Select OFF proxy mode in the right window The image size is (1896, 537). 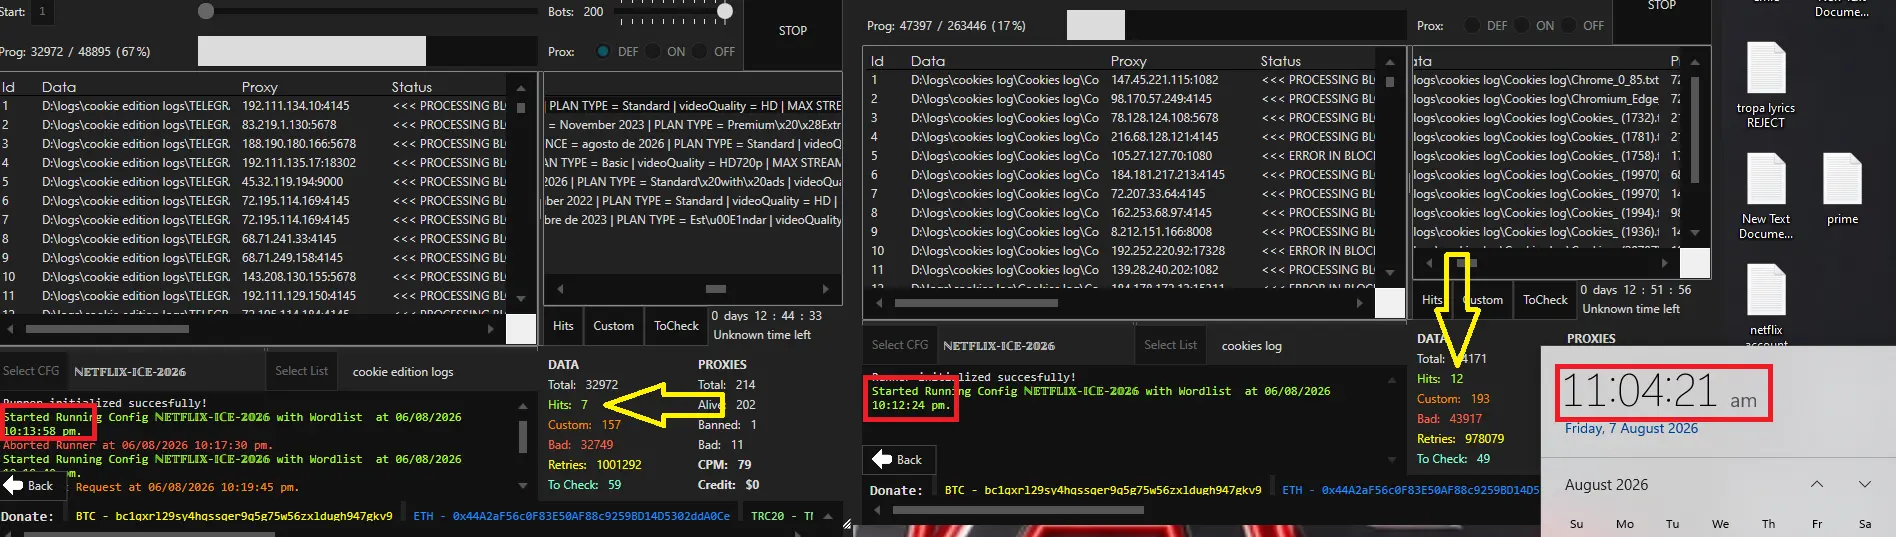(1569, 25)
